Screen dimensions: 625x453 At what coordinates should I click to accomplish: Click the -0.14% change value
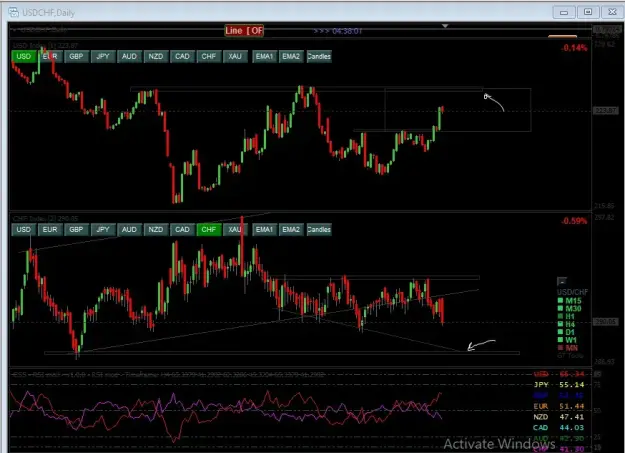point(574,48)
